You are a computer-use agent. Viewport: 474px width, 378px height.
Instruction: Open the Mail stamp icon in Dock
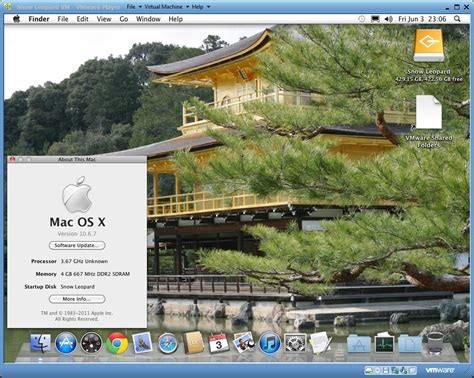pos(142,343)
